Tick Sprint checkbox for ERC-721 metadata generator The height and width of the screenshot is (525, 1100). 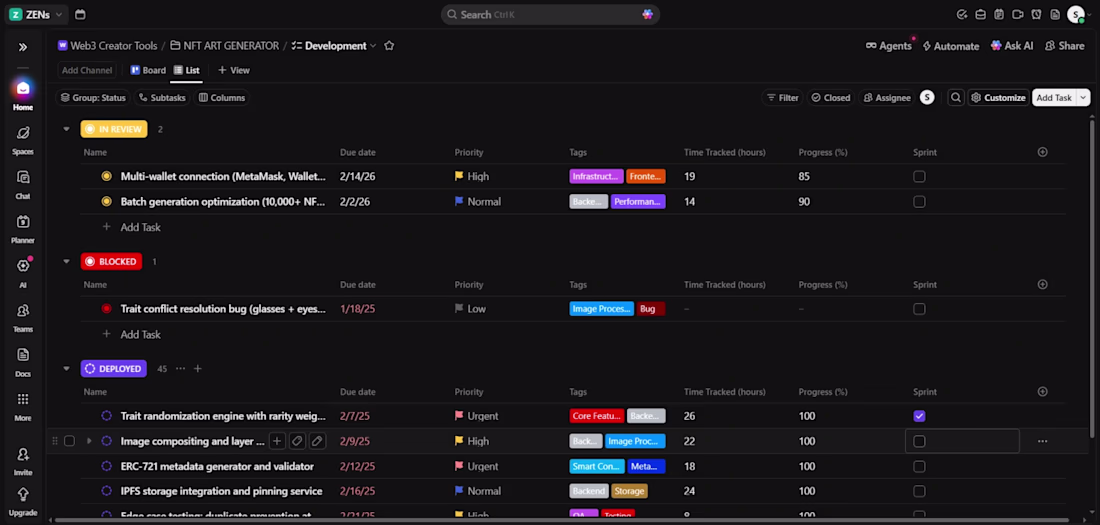tap(919, 467)
